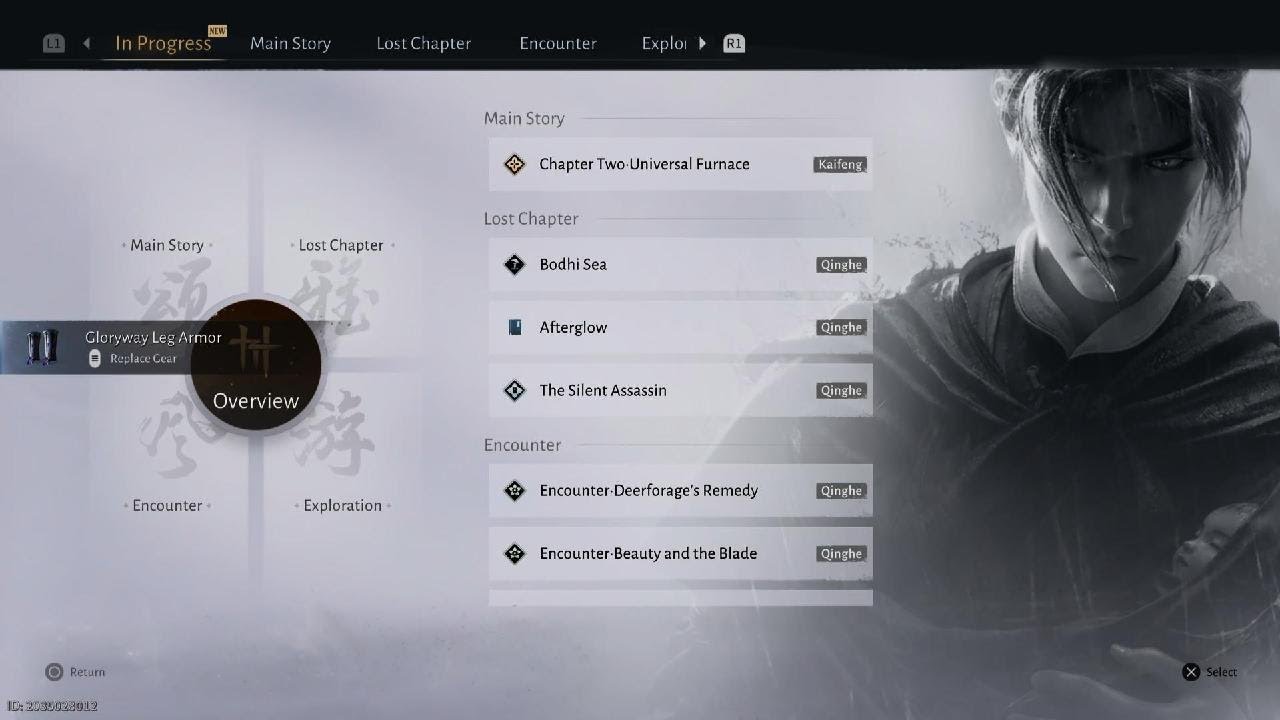Click the R1 shoulder button icon
This screenshot has height=720, width=1280.
(x=734, y=43)
